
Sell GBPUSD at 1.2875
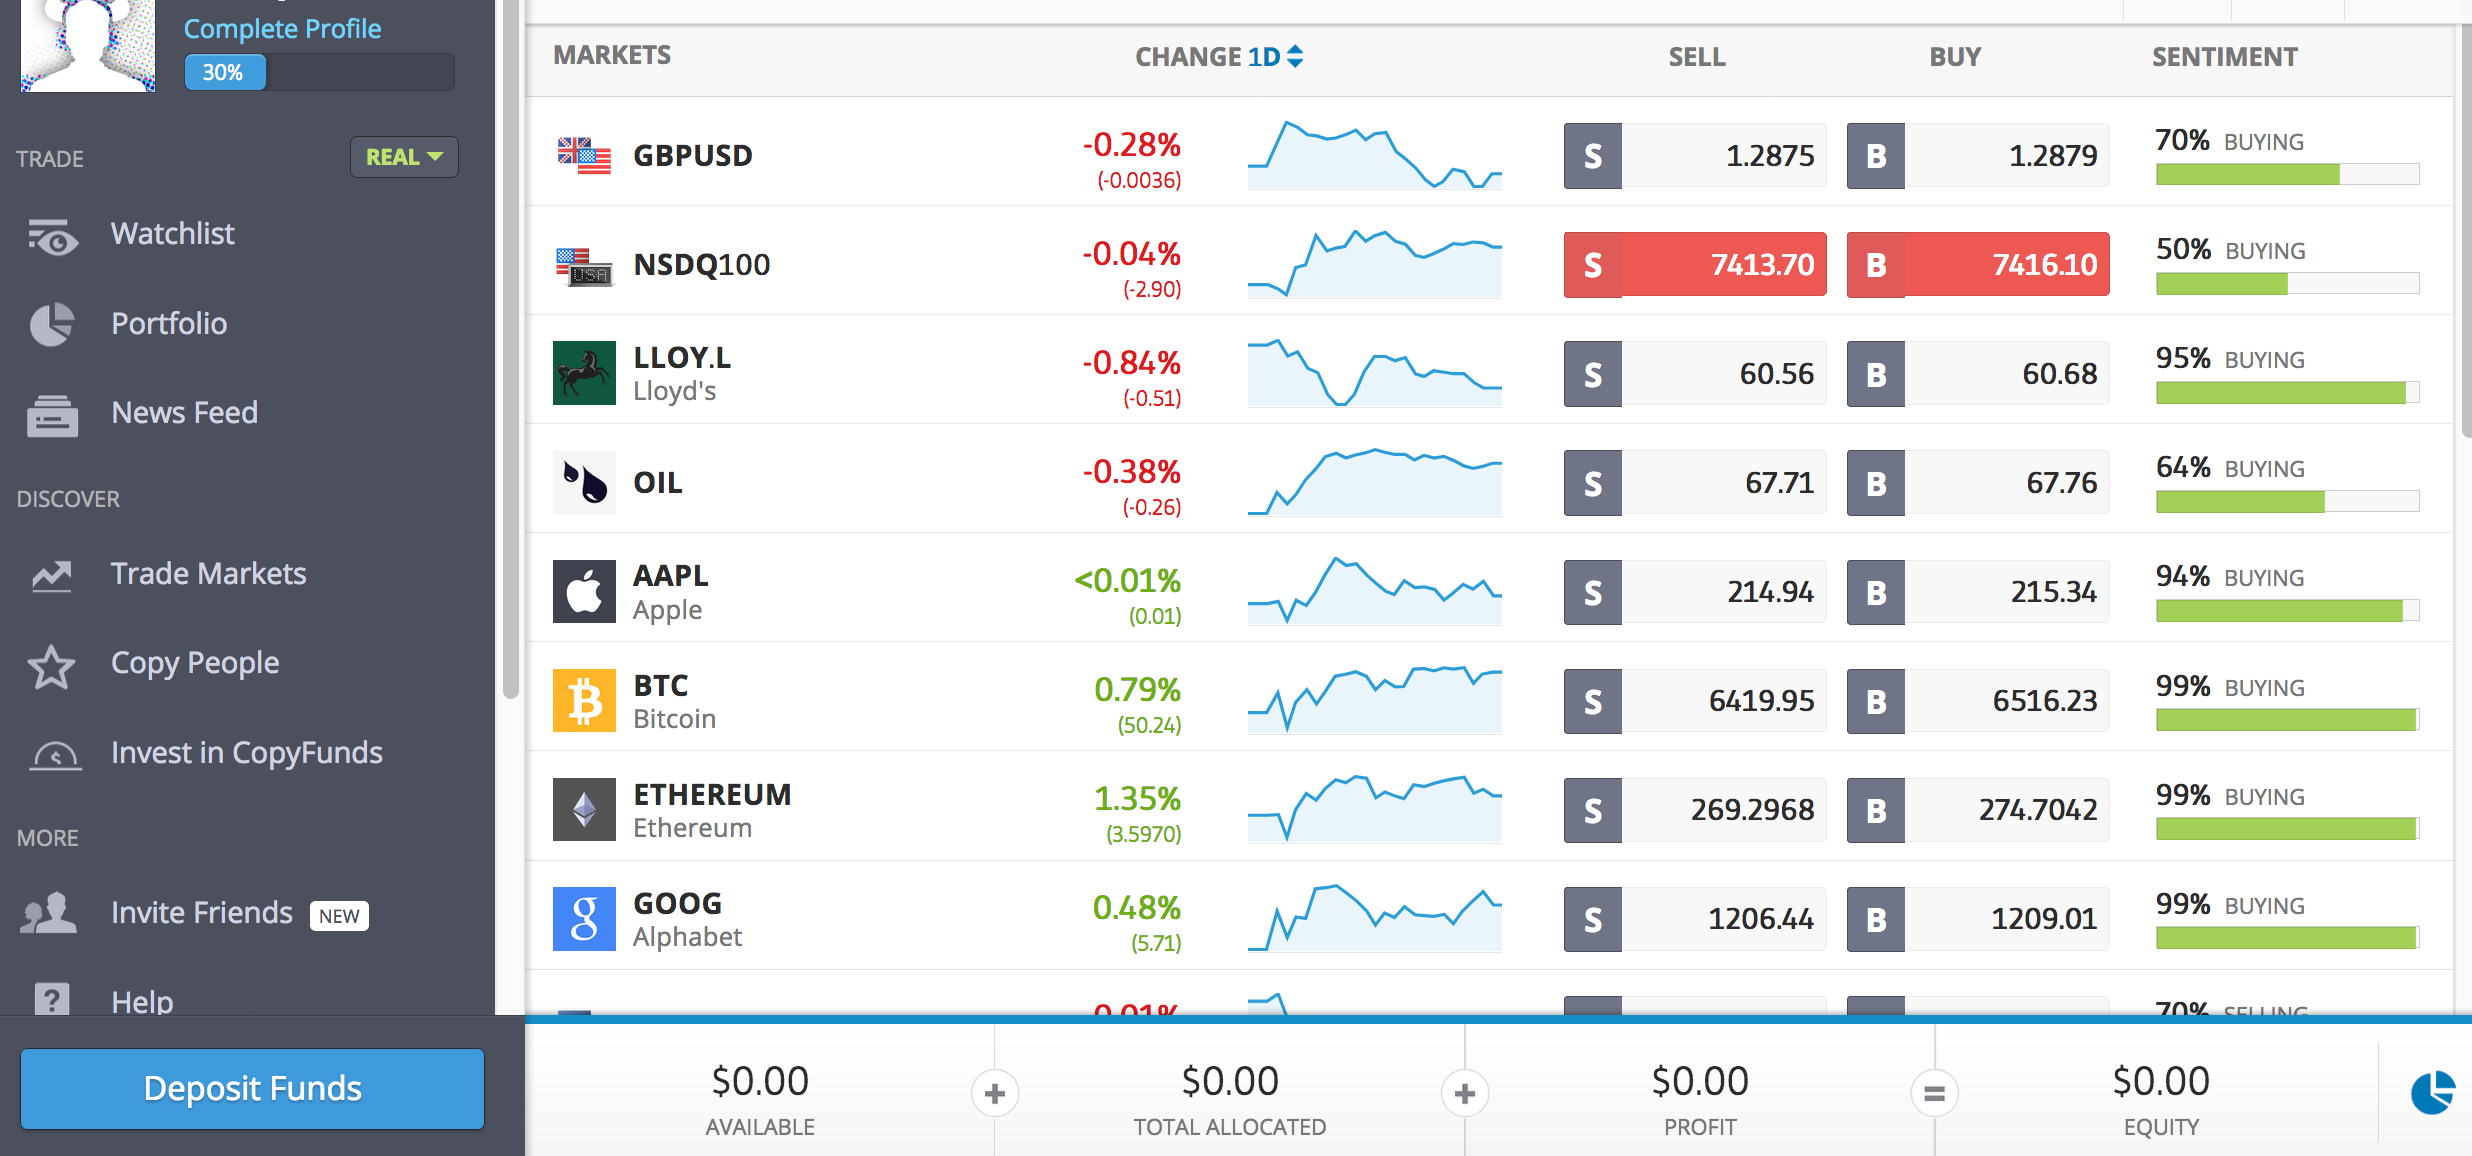(x=1695, y=156)
